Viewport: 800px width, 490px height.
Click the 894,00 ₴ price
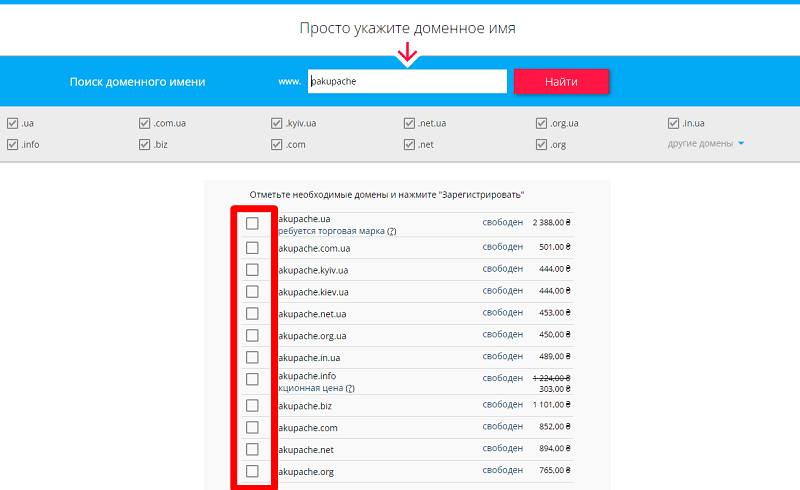tap(555, 449)
